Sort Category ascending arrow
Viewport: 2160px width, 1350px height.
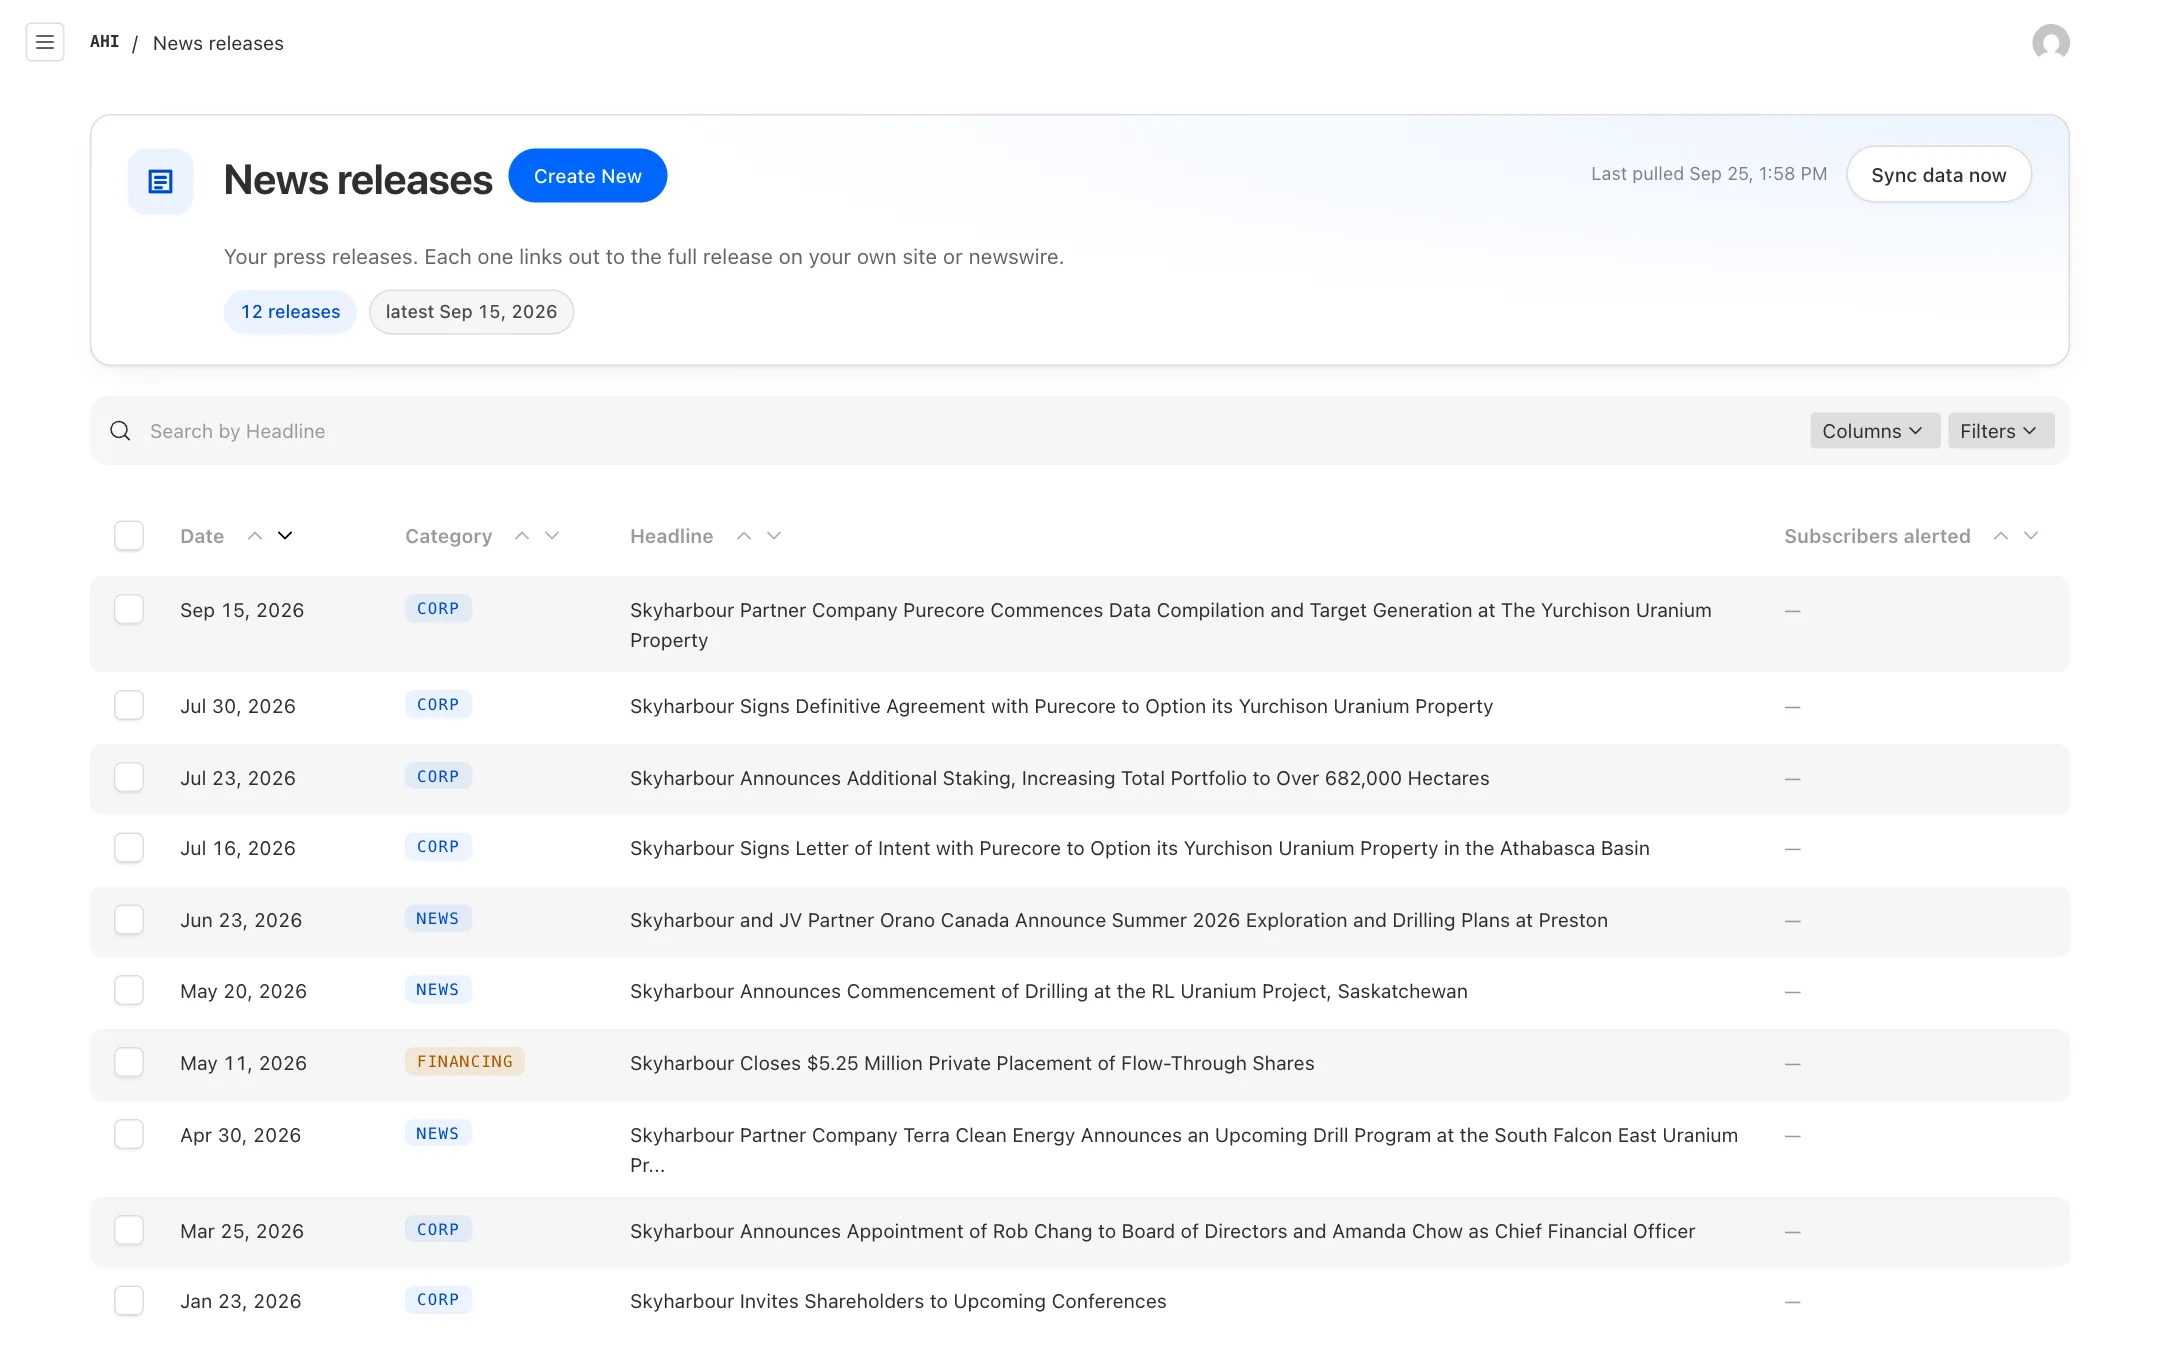[x=522, y=536]
